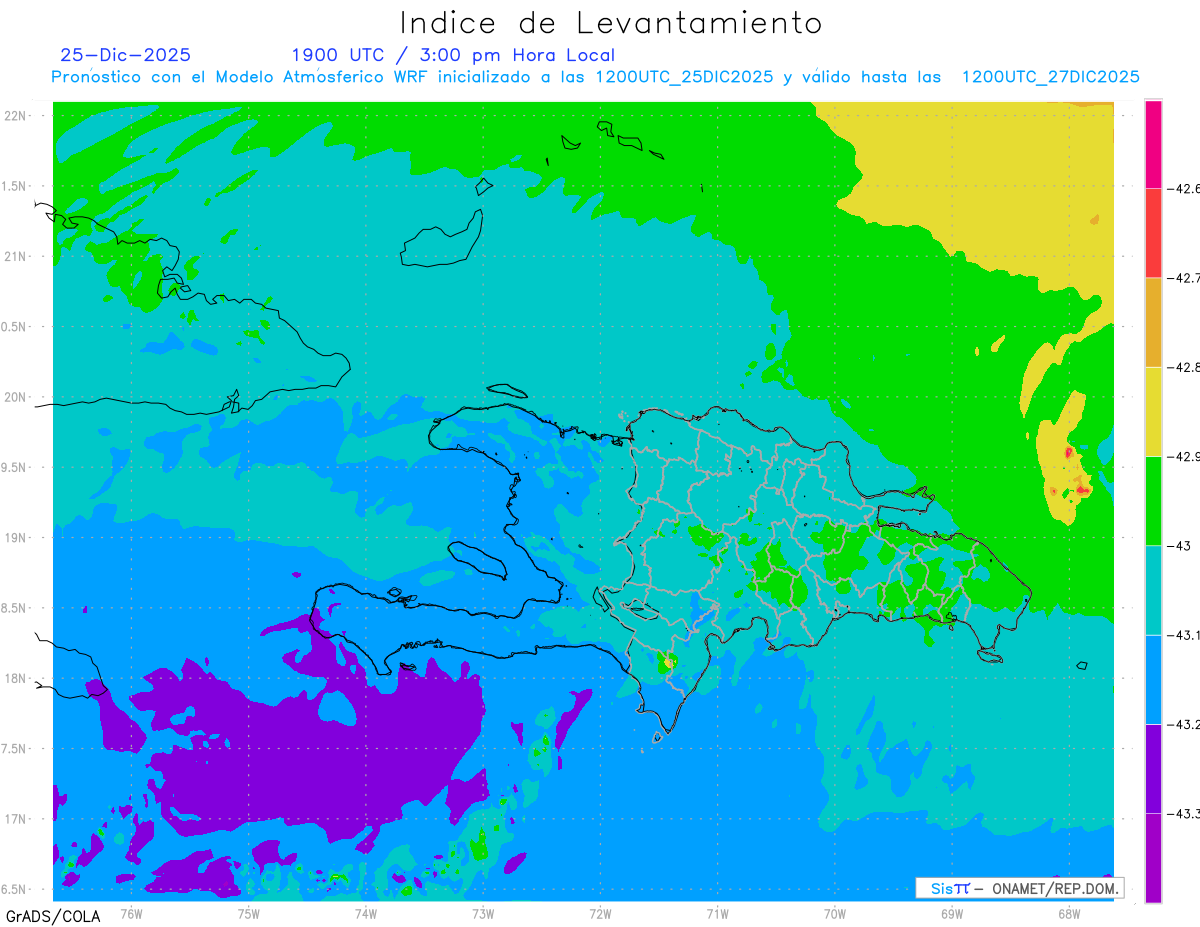Image resolution: width=1200 pixels, height=927 pixels.
Task: Click the pink legend swatch above -42.6
Action: pos(1153,144)
